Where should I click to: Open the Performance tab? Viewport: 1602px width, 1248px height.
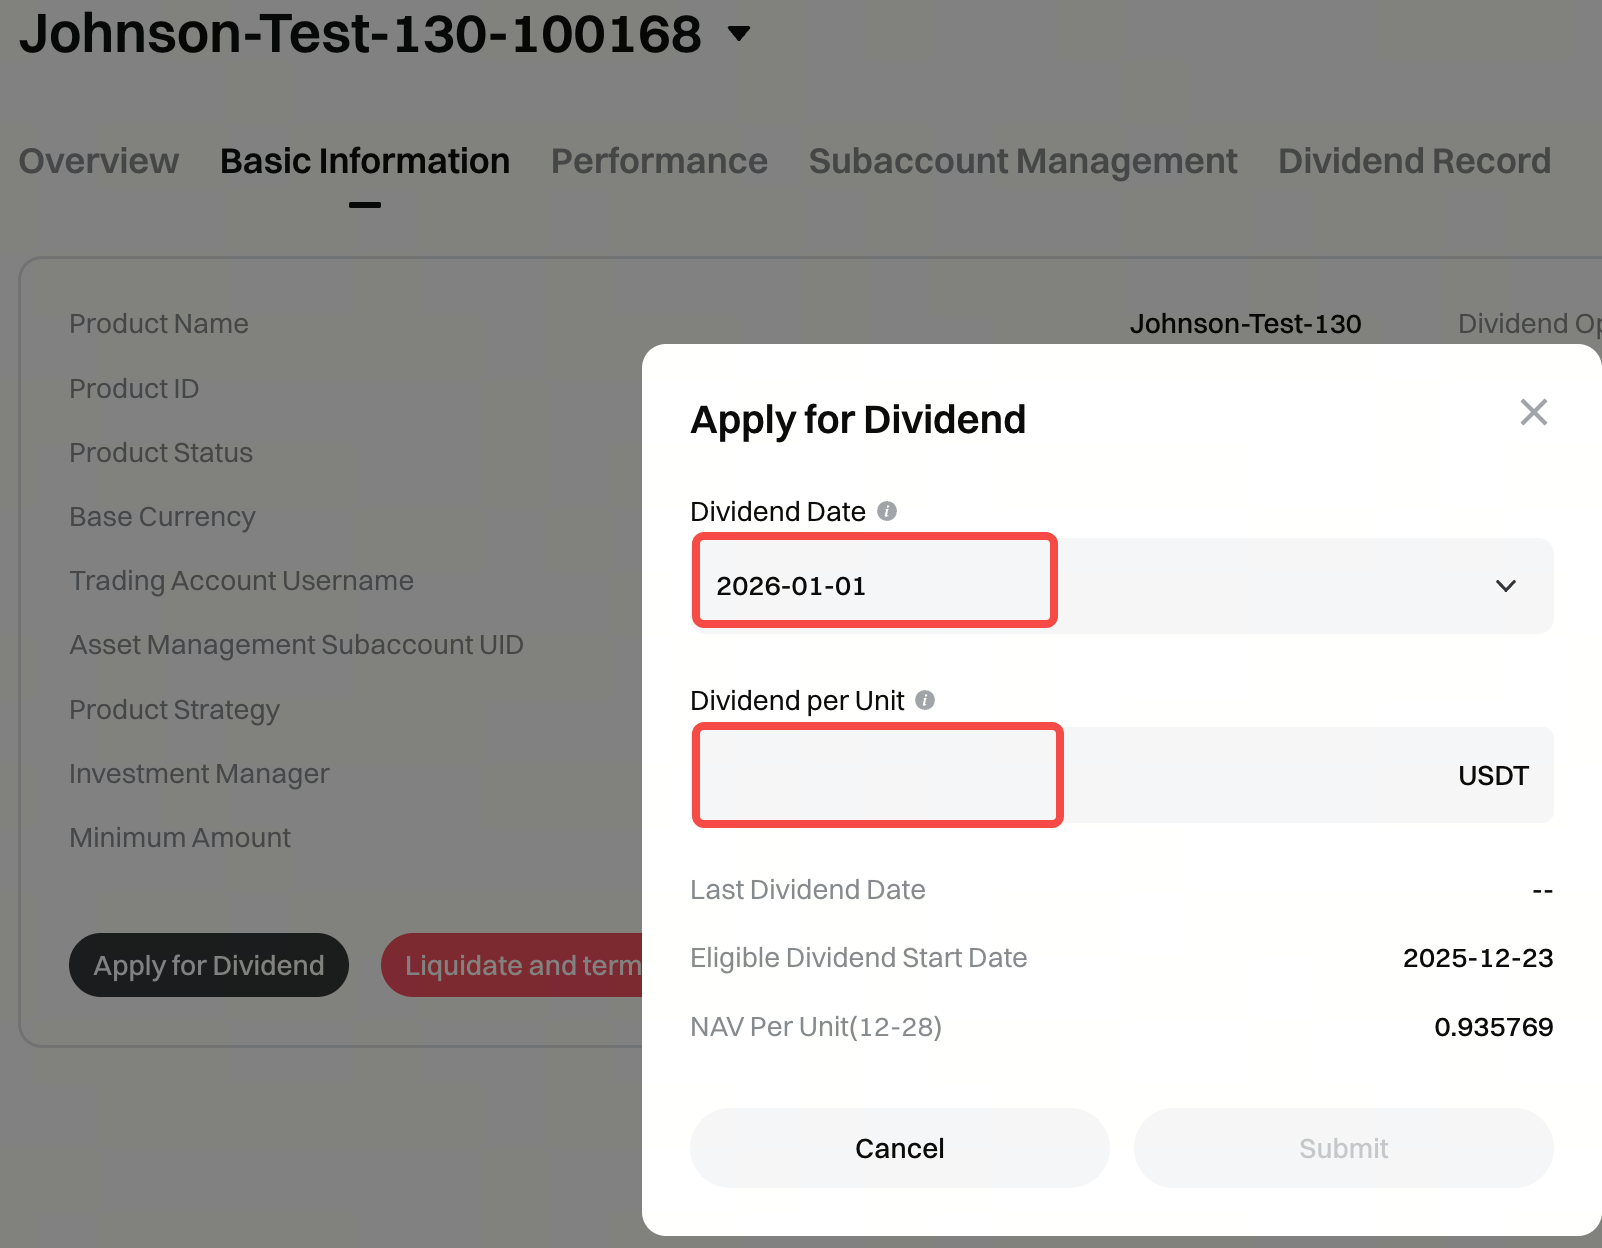(x=659, y=161)
